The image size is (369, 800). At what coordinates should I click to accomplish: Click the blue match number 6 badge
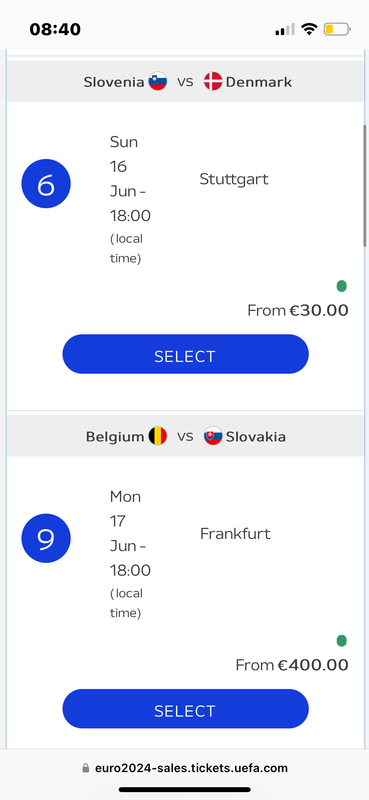46,184
